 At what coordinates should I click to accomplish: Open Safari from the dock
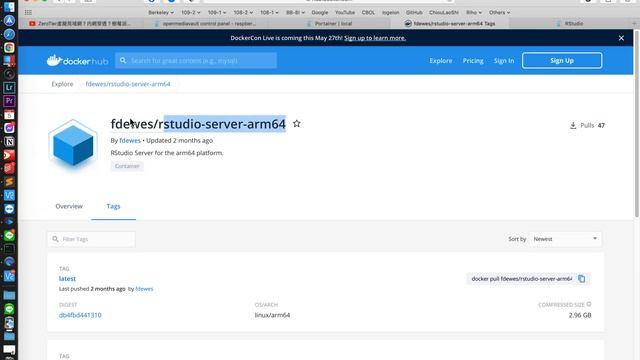point(9,34)
